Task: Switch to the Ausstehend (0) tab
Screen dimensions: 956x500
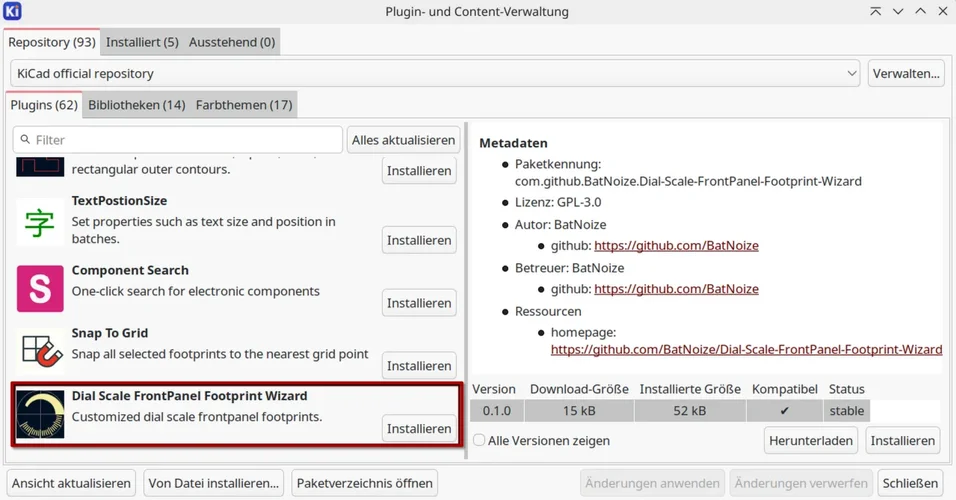Action: 232,42
